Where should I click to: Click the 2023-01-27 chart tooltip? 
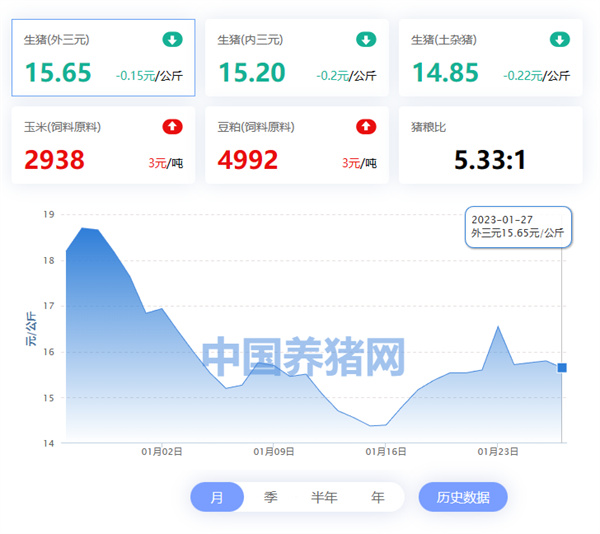[518, 226]
